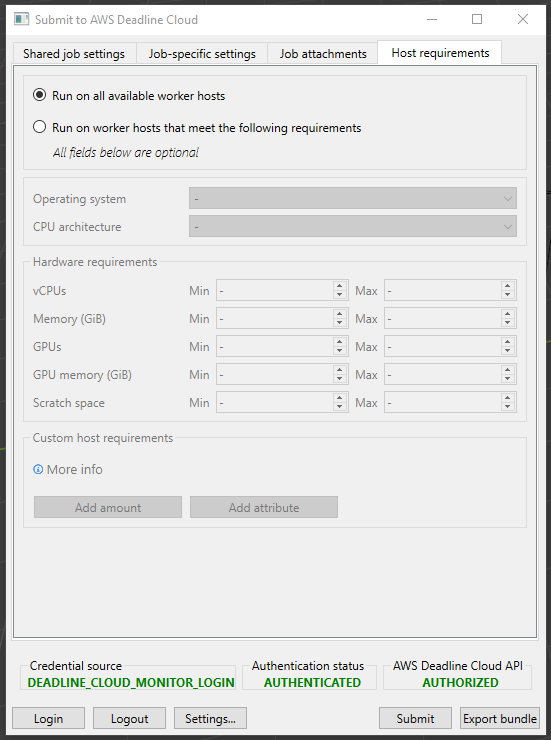Switch to Shared job settings tab
551x740 pixels.
point(74,54)
